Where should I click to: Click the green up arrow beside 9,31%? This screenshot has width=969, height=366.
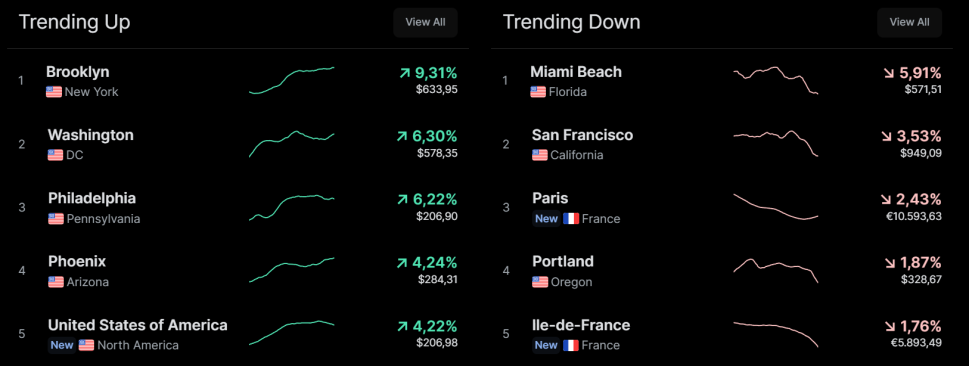[404, 74]
